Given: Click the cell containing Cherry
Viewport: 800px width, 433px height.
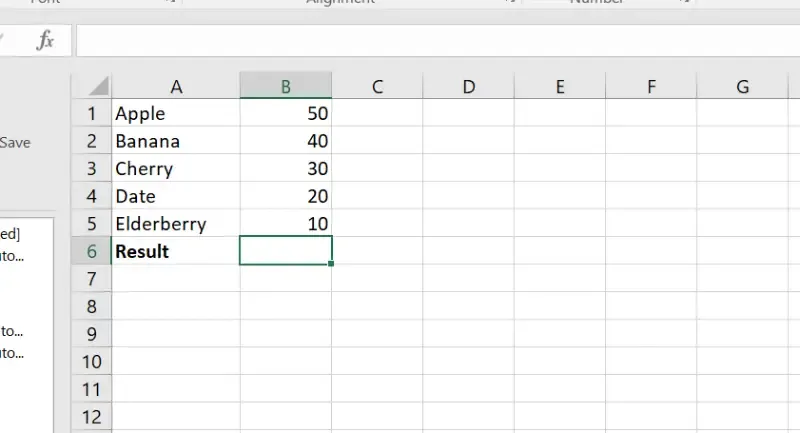Looking at the screenshot, I should (x=176, y=168).
